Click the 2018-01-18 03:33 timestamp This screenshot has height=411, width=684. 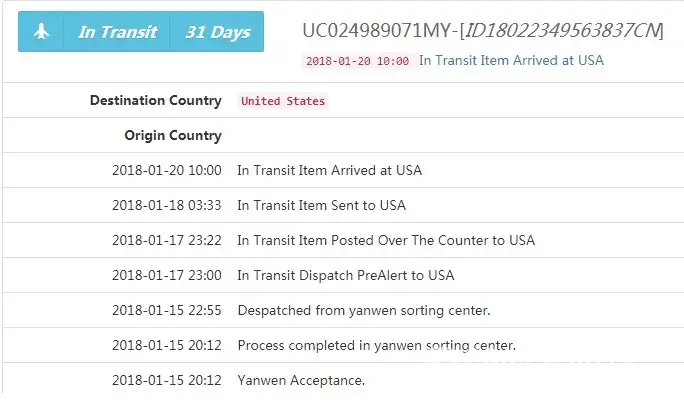166,205
